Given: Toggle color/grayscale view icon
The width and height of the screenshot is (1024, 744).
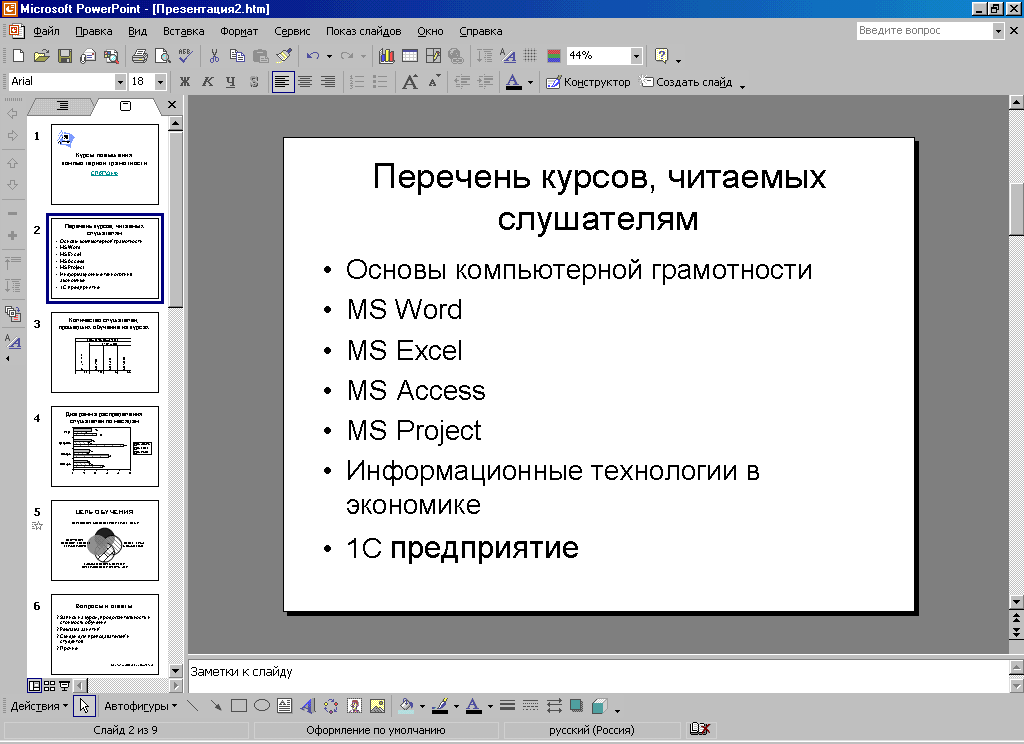Looking at the screenshot, I should click(x=554, y=56).
